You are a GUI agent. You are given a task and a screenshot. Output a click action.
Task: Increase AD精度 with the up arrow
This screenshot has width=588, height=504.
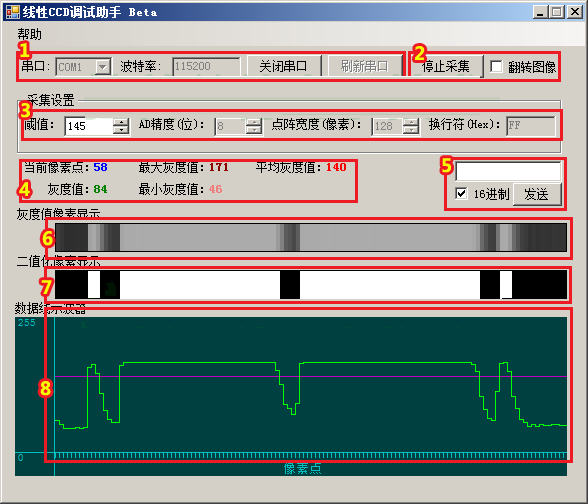coord(254,122)
